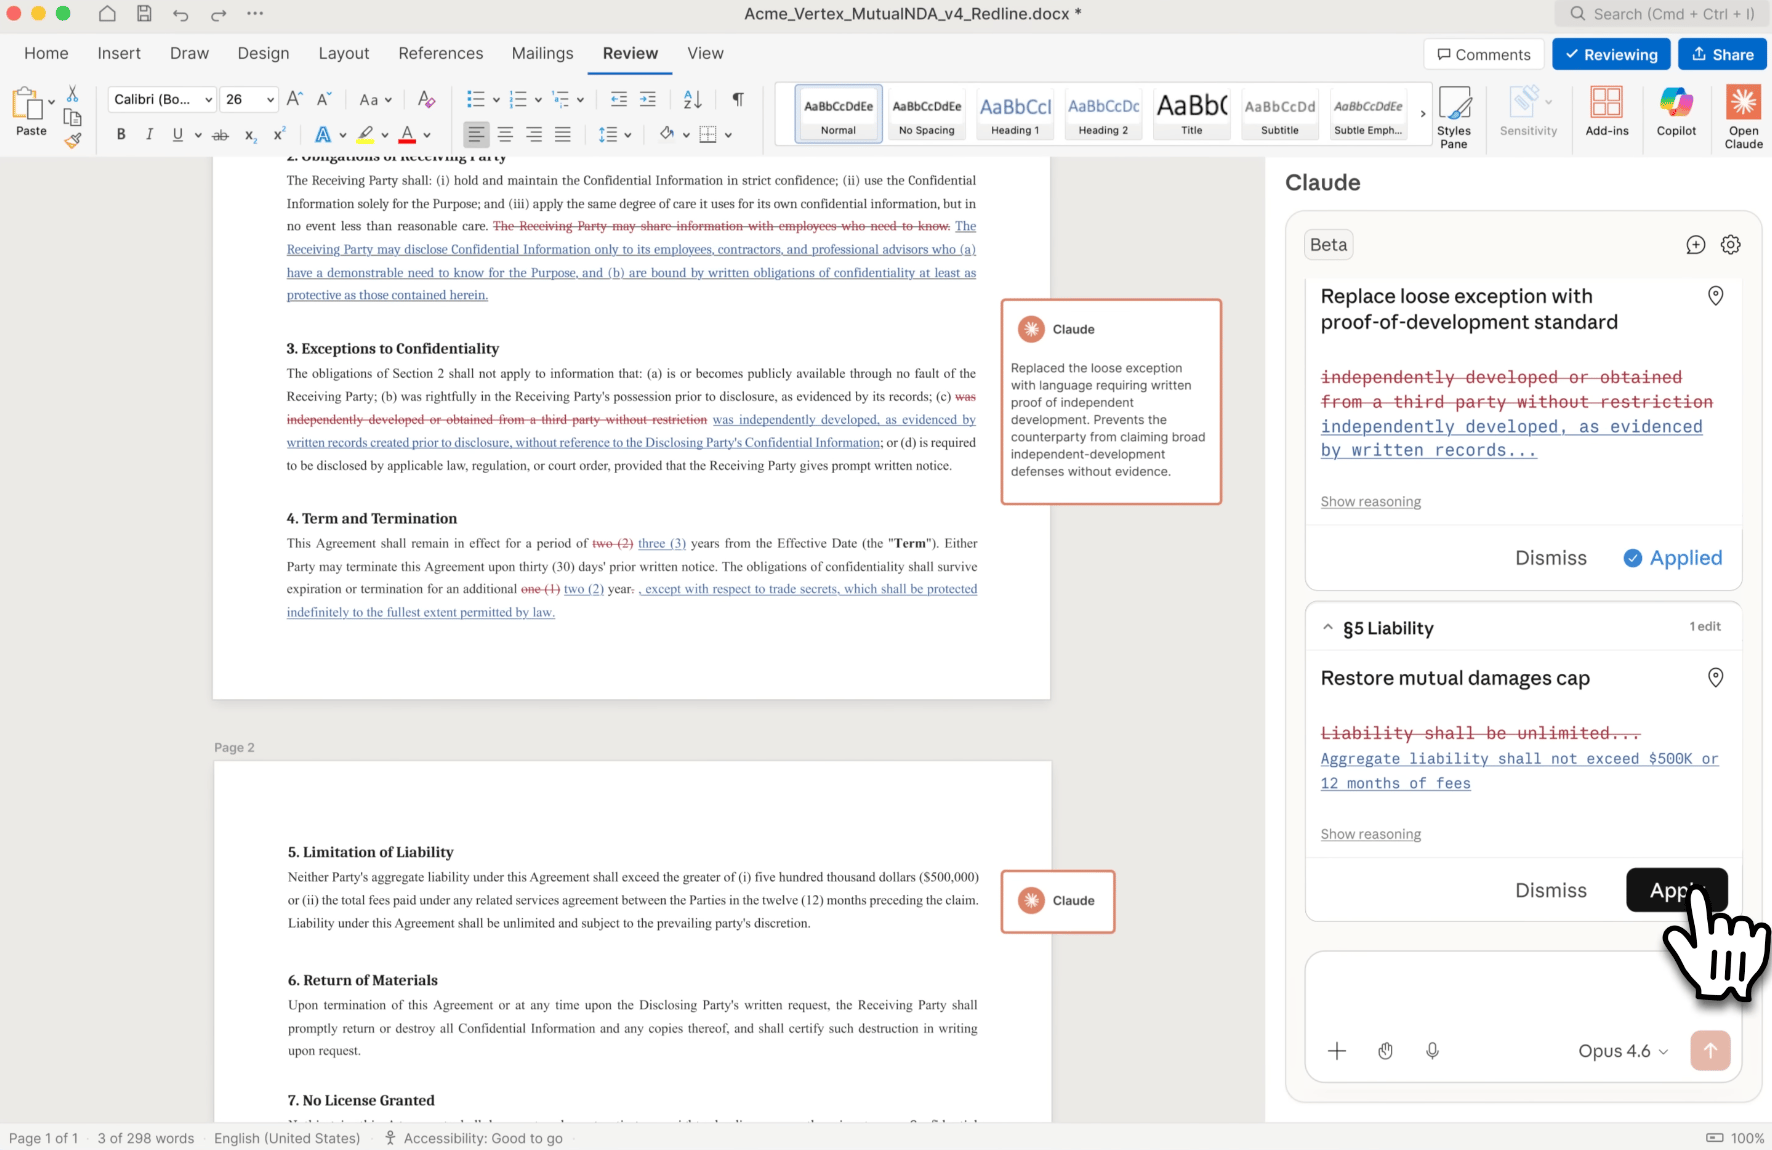Open the Mailings tab
1772x1150 pixels.
[542, 53]
